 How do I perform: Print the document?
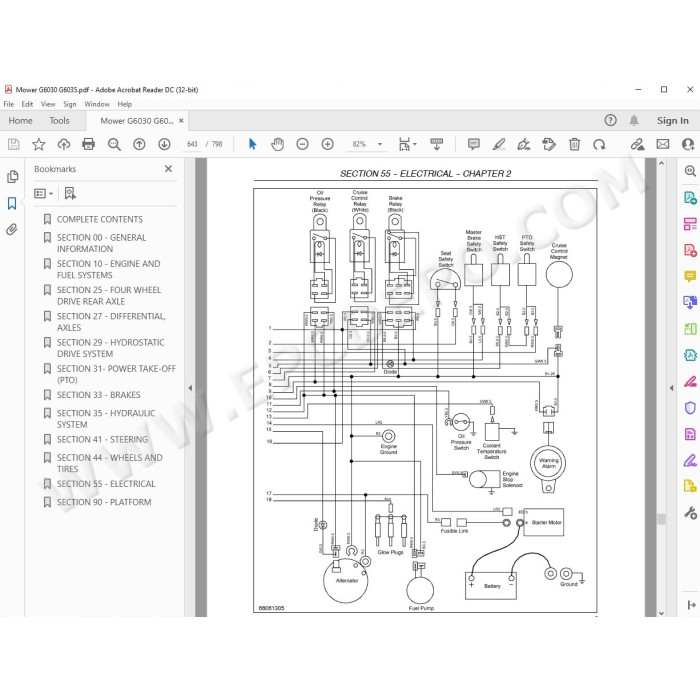88,144
